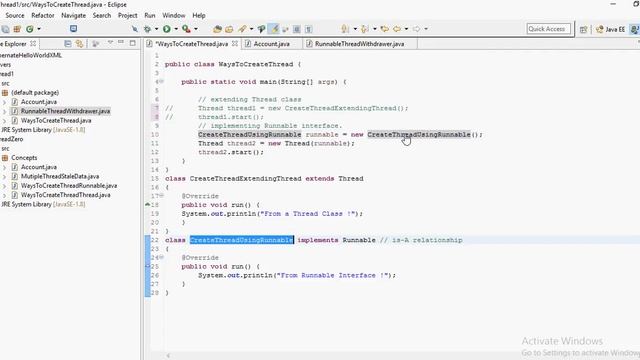Click the Open Perspective icon
This screenshot has height=360, width=640.
[x=584, y=29]
